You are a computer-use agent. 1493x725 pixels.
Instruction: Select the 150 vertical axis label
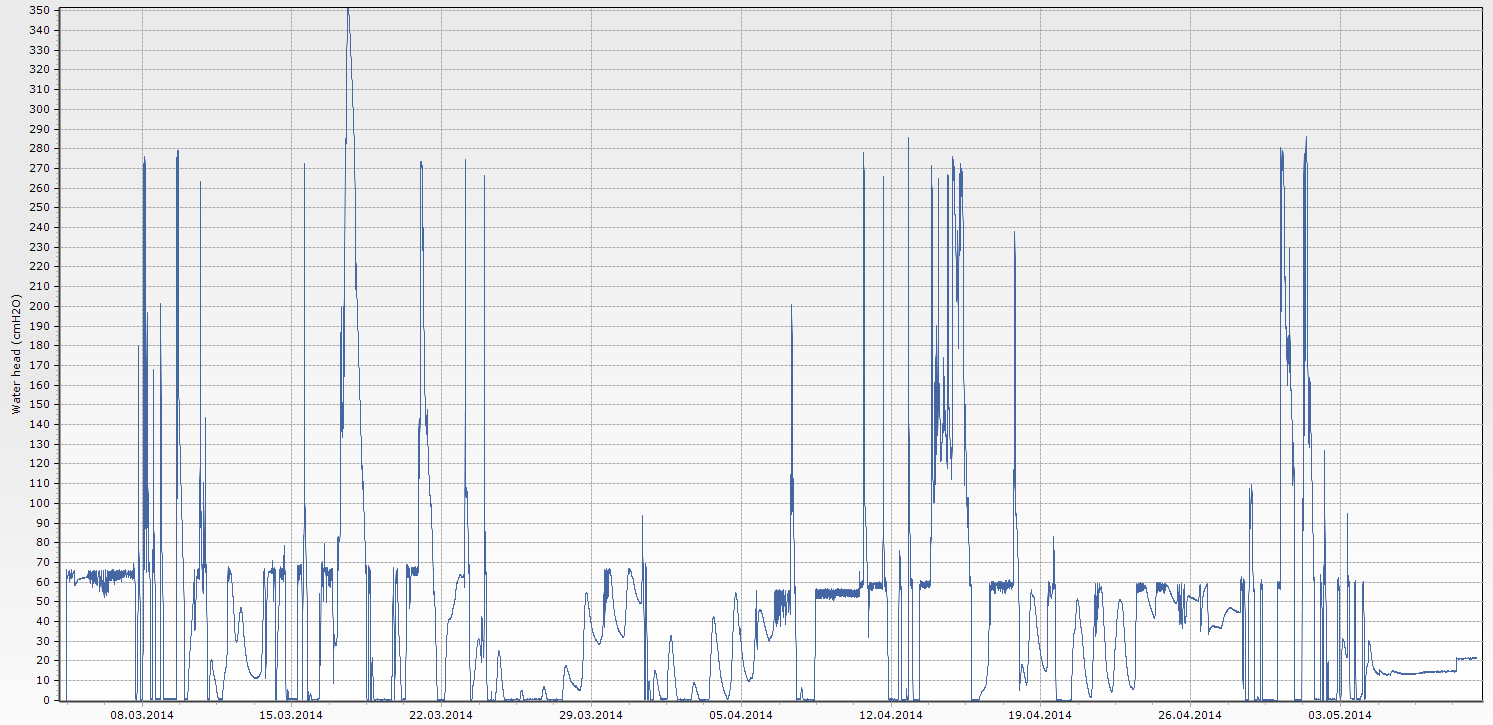[40, 404]
